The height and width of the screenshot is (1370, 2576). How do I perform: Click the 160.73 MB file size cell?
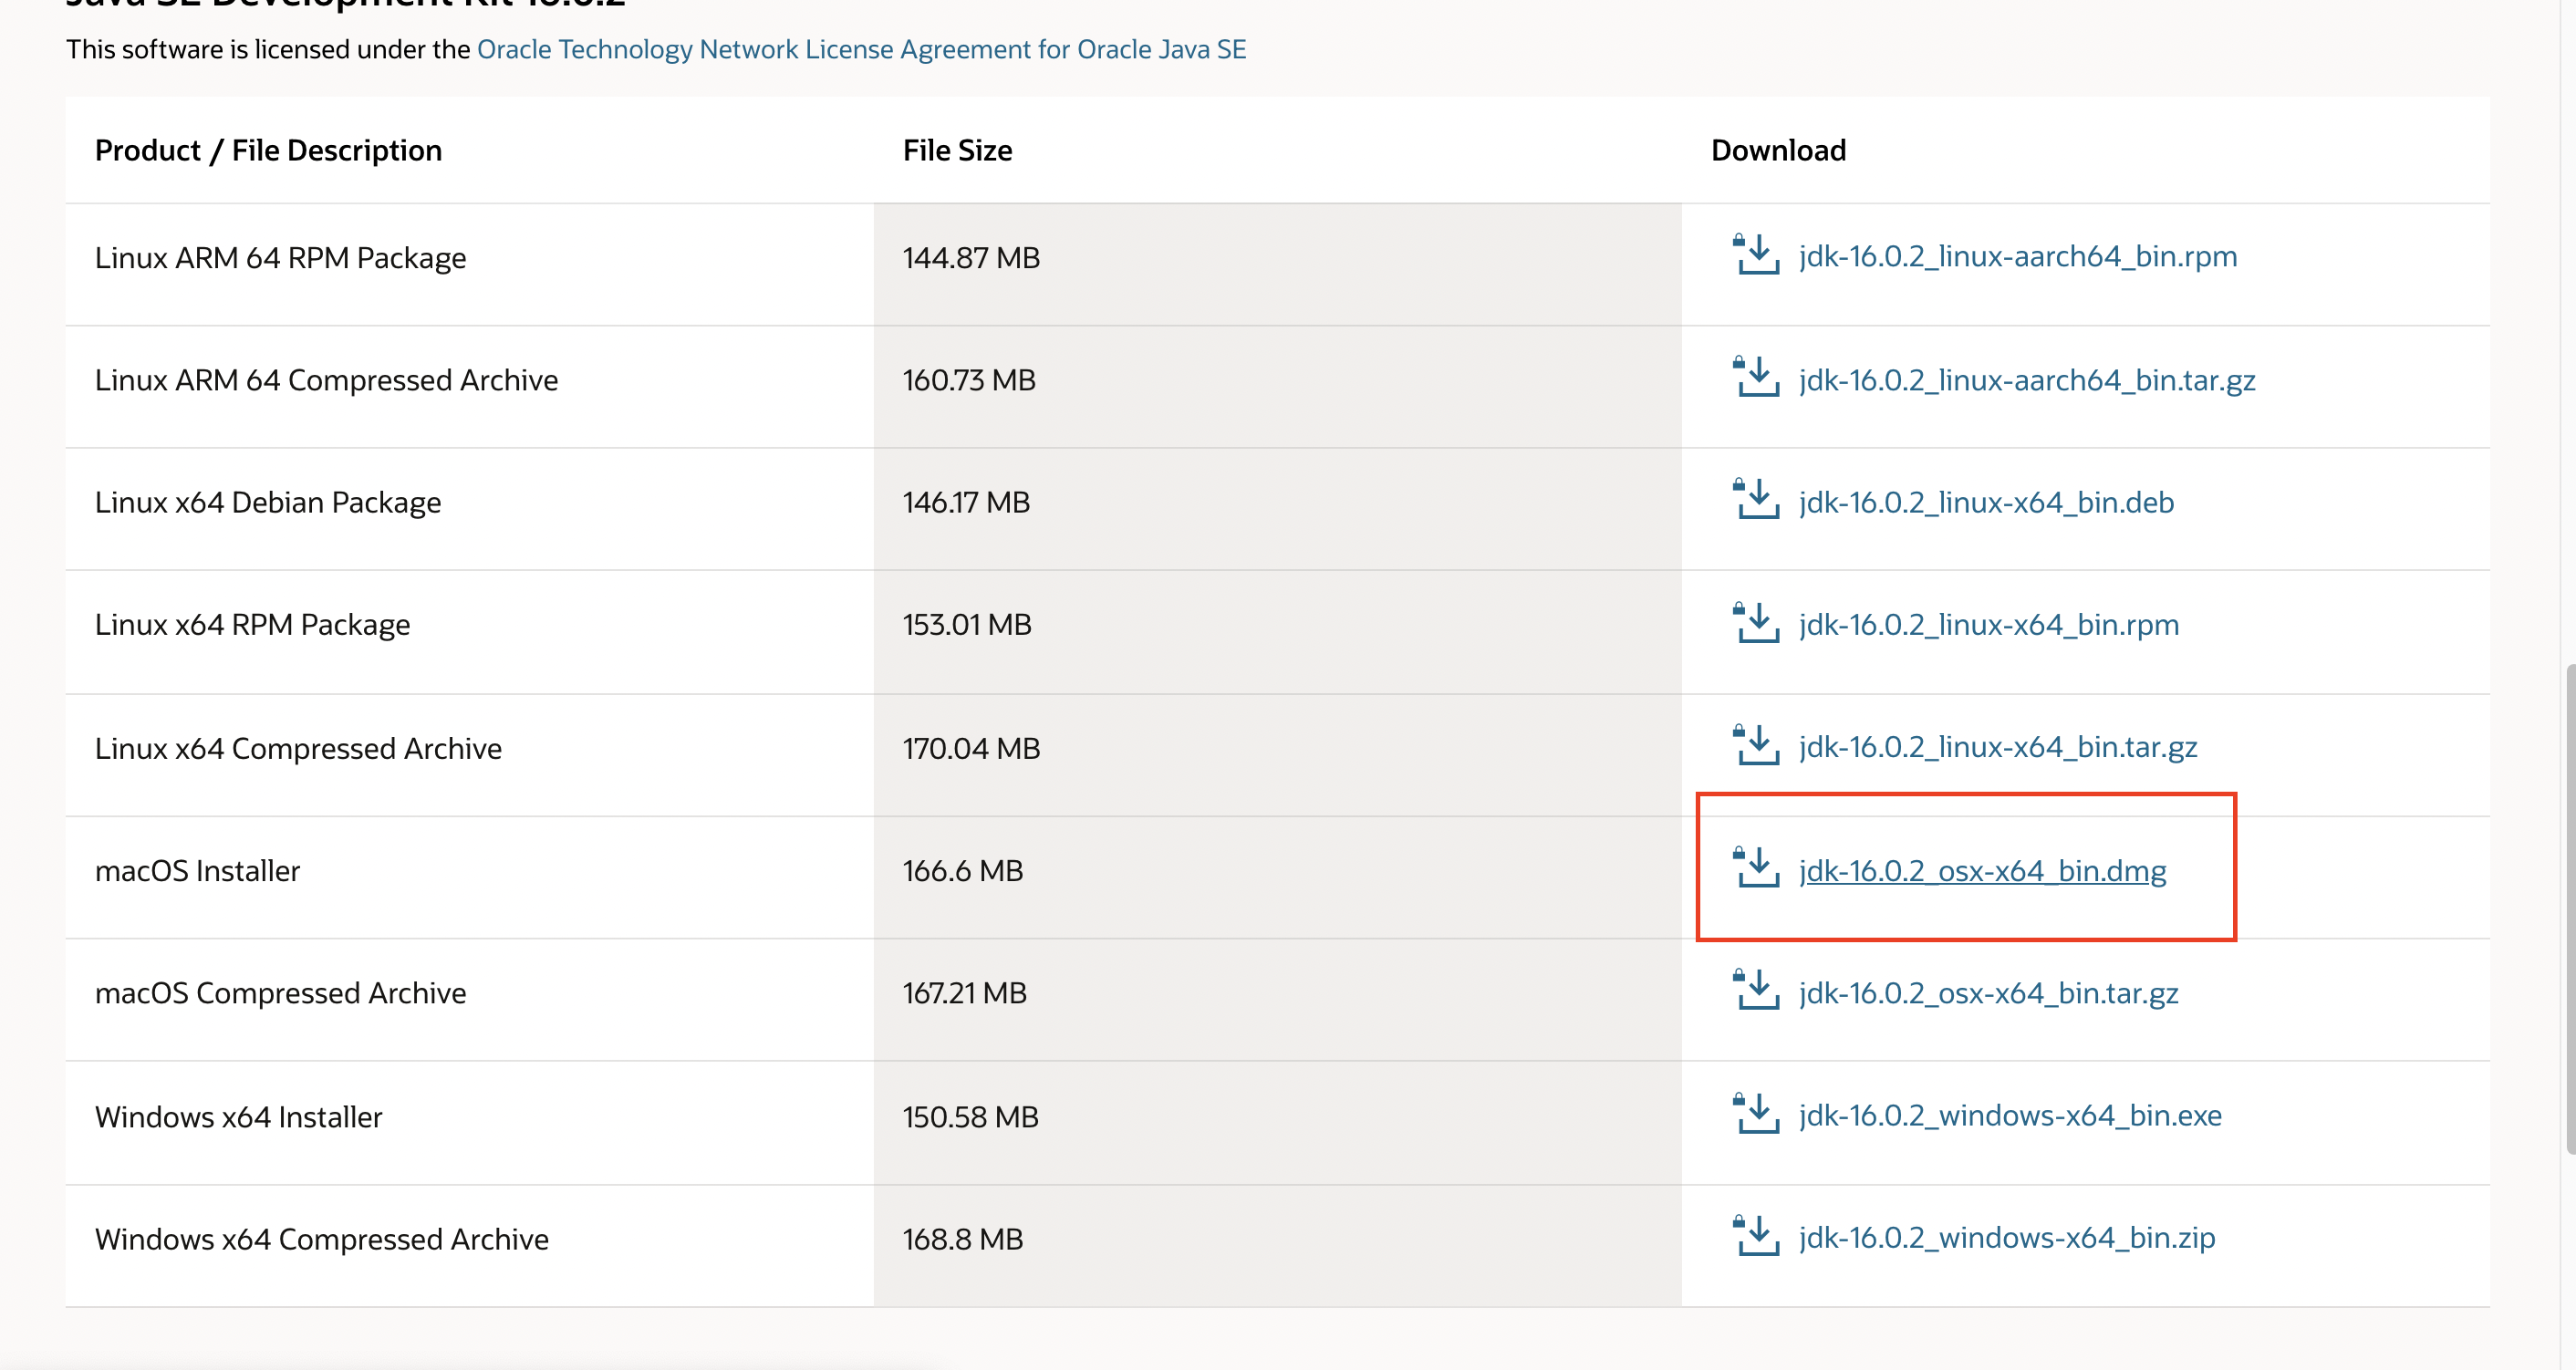pyautogui.click(x=1278, y=387)
